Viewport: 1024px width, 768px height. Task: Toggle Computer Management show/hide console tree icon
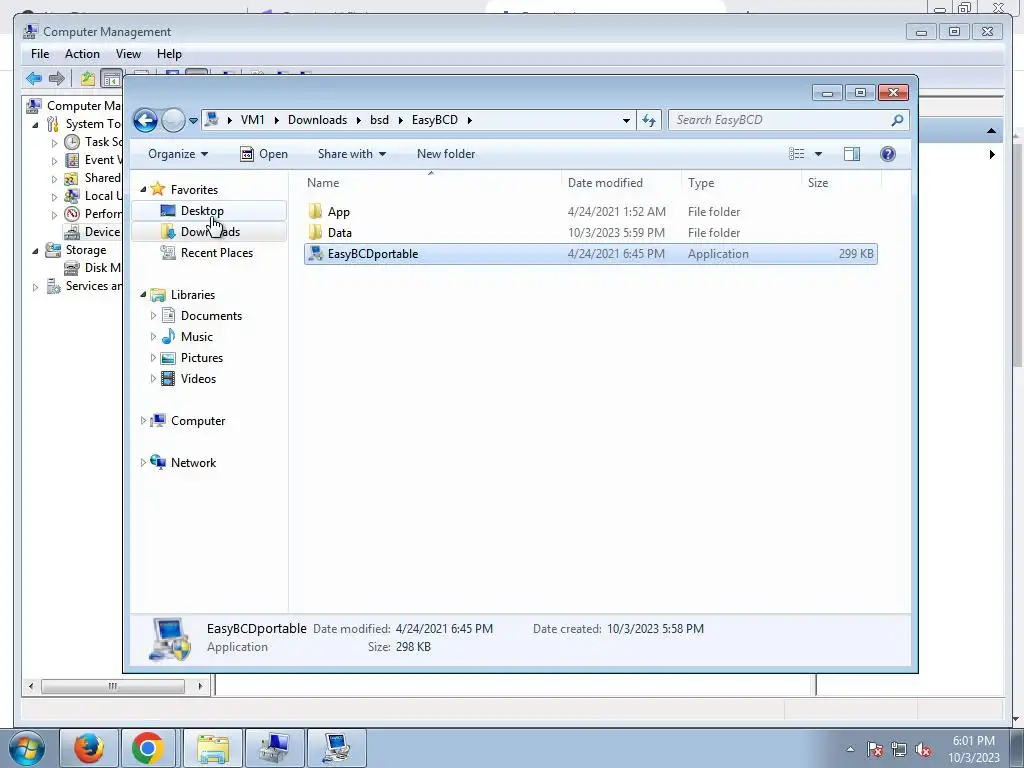(x=111, y=79)
